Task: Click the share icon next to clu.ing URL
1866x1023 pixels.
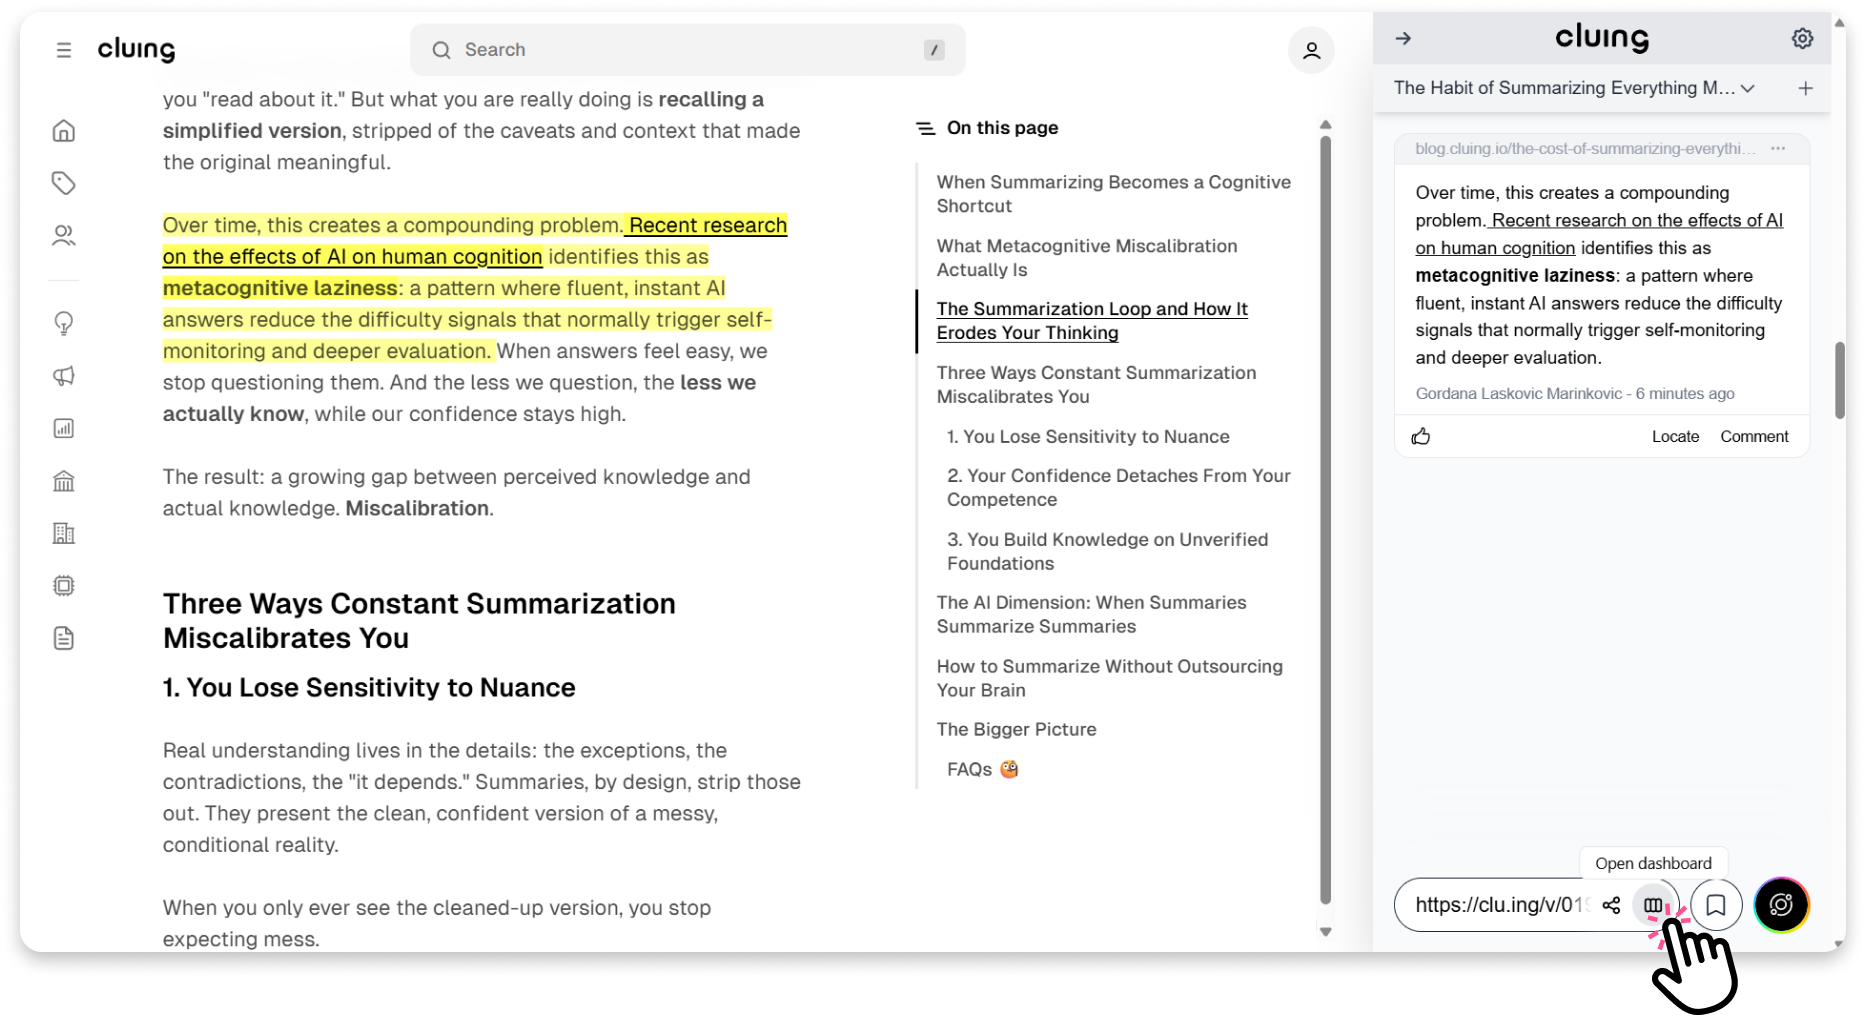Action: pos(1611,905)
